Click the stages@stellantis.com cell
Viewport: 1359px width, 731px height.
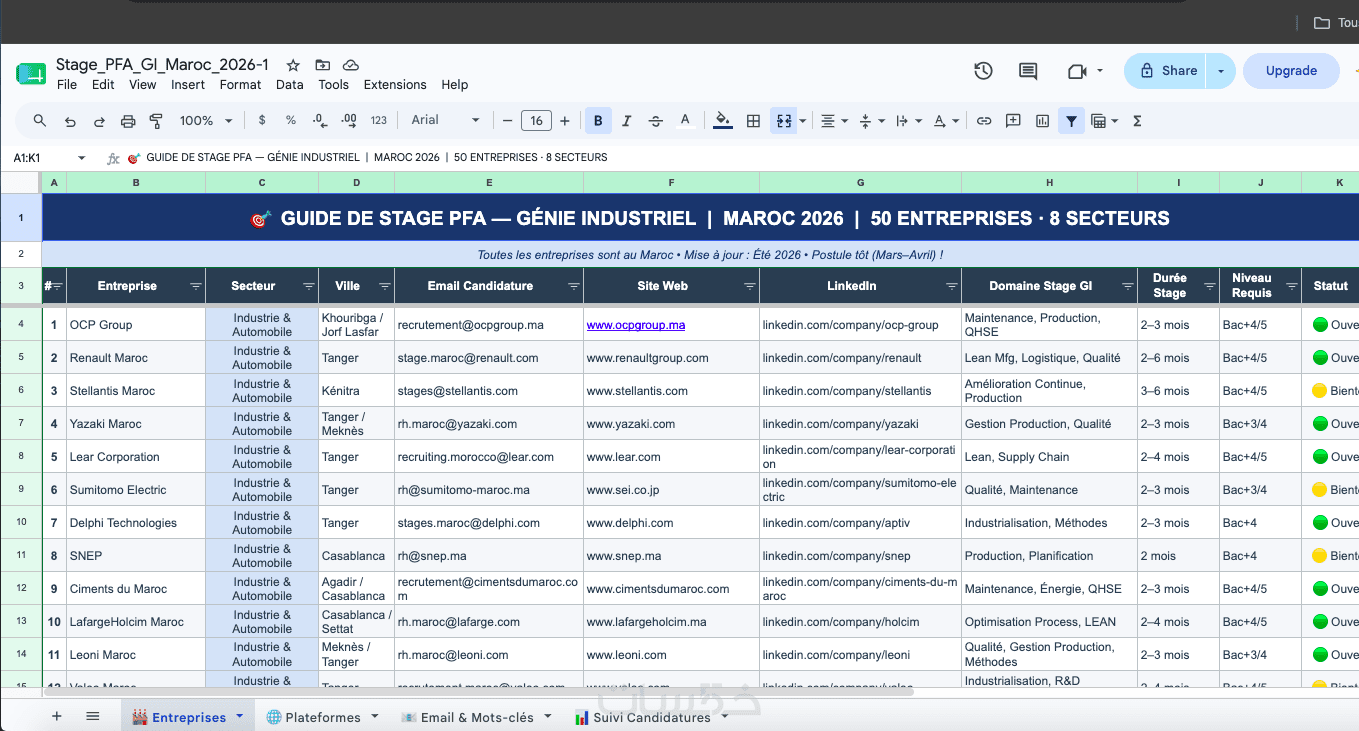[489, 391]
